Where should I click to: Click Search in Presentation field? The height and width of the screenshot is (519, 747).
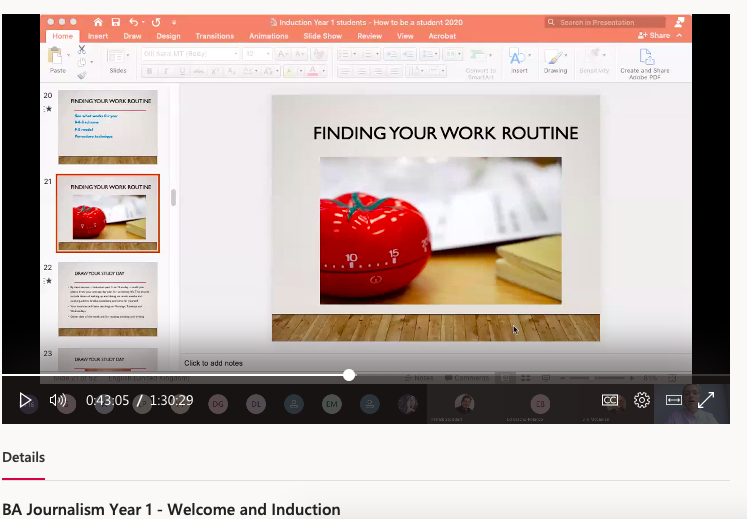click(x=605, y=22)
